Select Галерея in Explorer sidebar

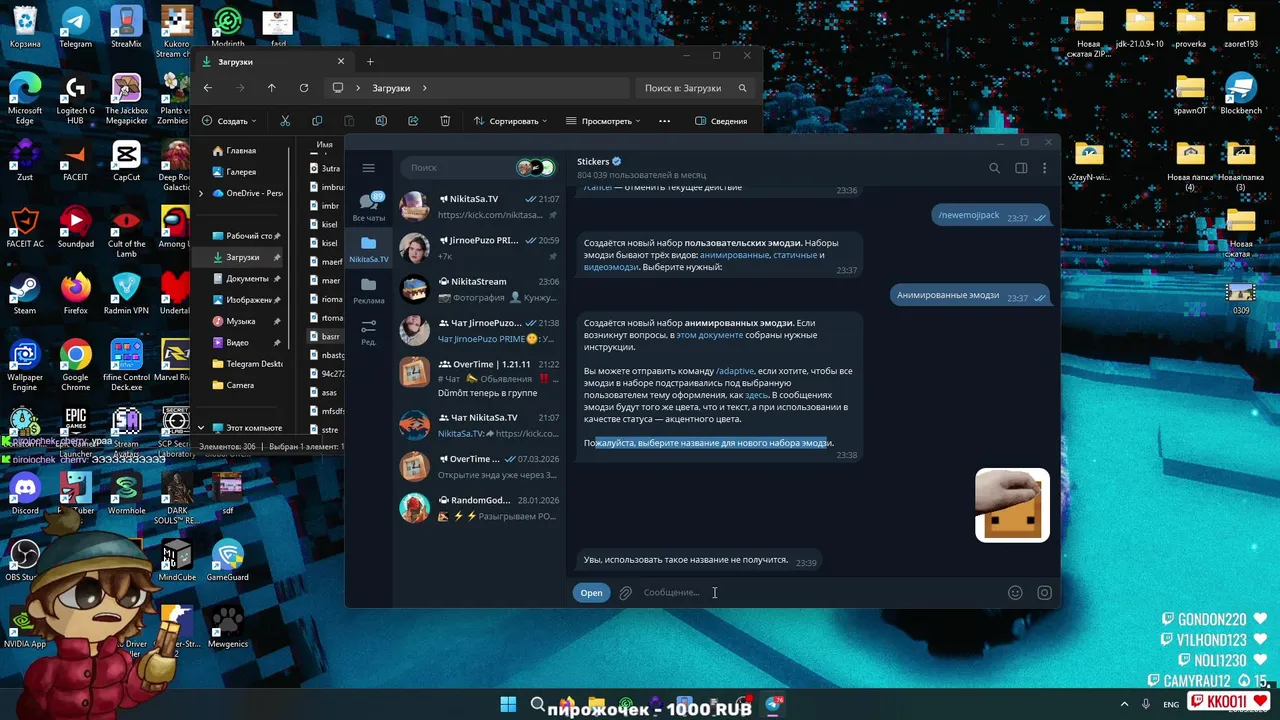click(240, 172)
